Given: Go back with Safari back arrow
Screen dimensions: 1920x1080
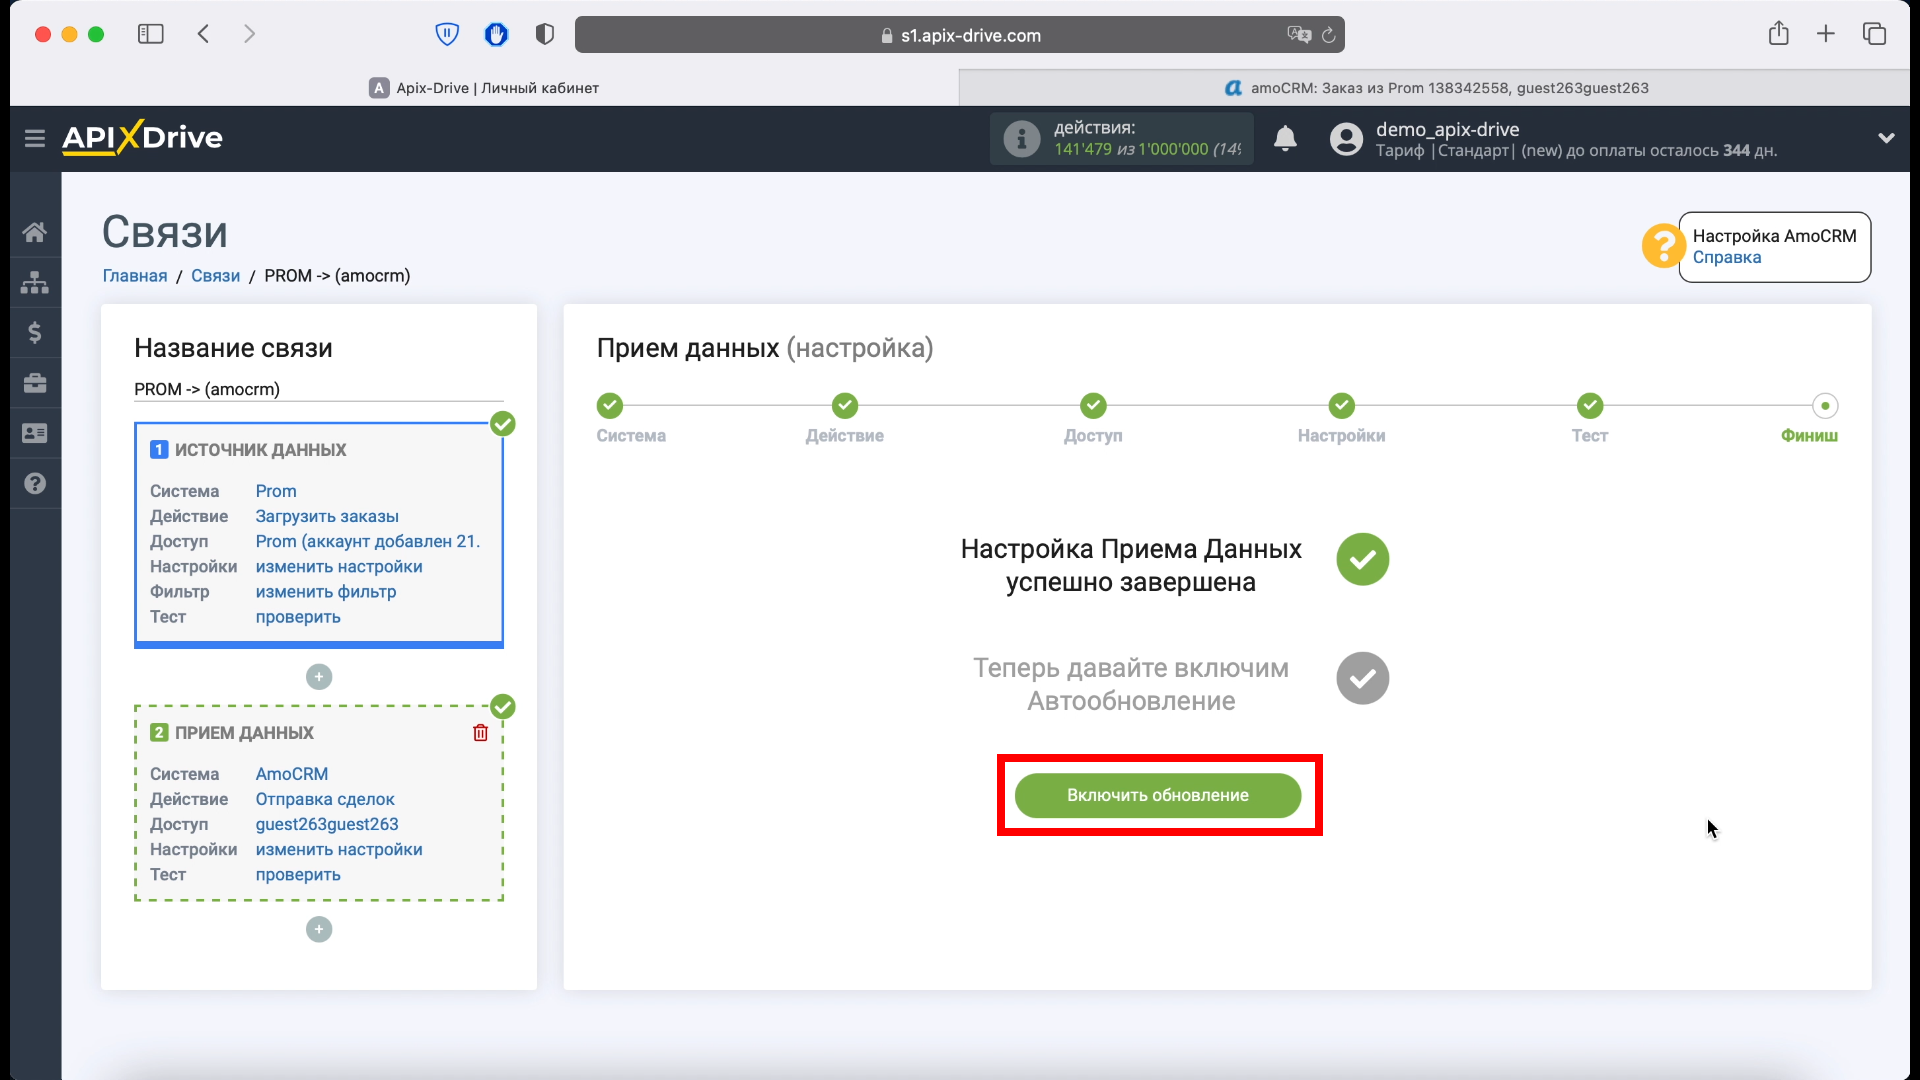Looking at the screenshot, I should (204, 34).
